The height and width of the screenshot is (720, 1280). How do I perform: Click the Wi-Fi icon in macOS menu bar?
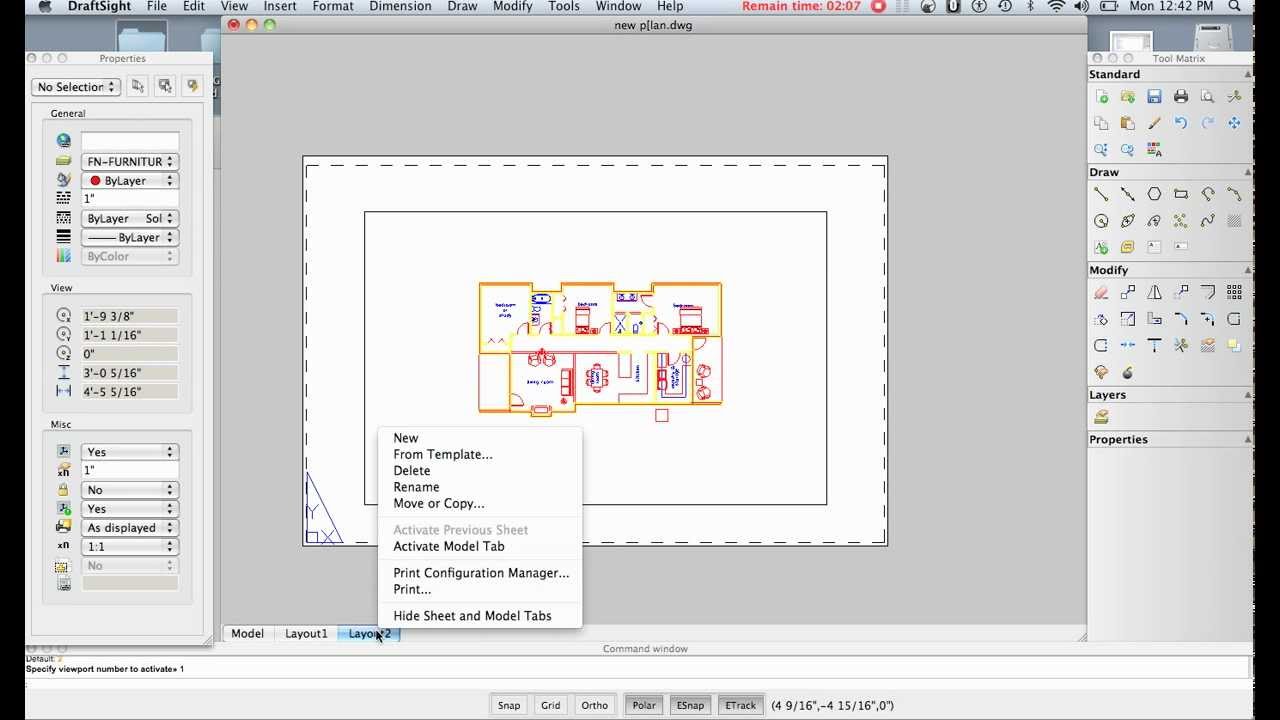tap(1056, 6)
